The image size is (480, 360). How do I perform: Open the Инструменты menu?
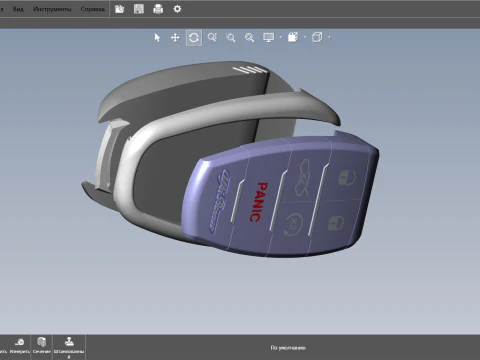pos(52,9)
